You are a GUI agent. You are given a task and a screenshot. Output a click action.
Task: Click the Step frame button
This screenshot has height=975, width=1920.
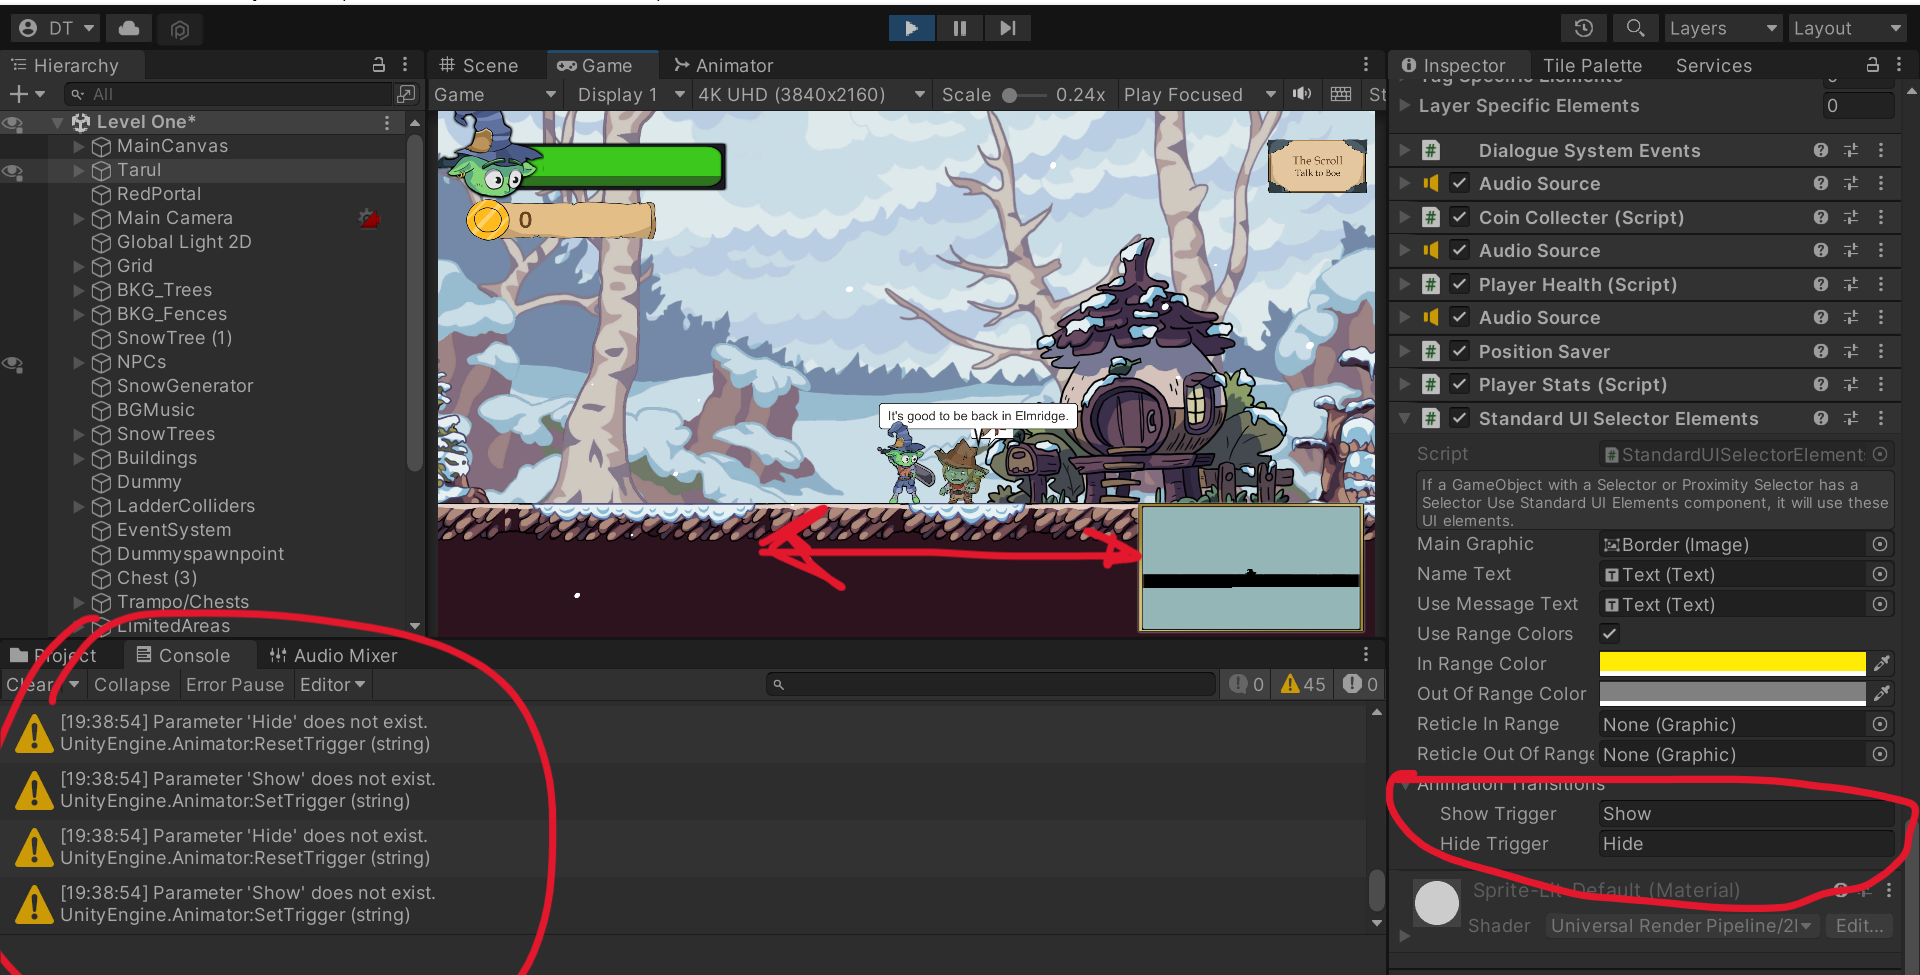click(x=1008, y=28)
